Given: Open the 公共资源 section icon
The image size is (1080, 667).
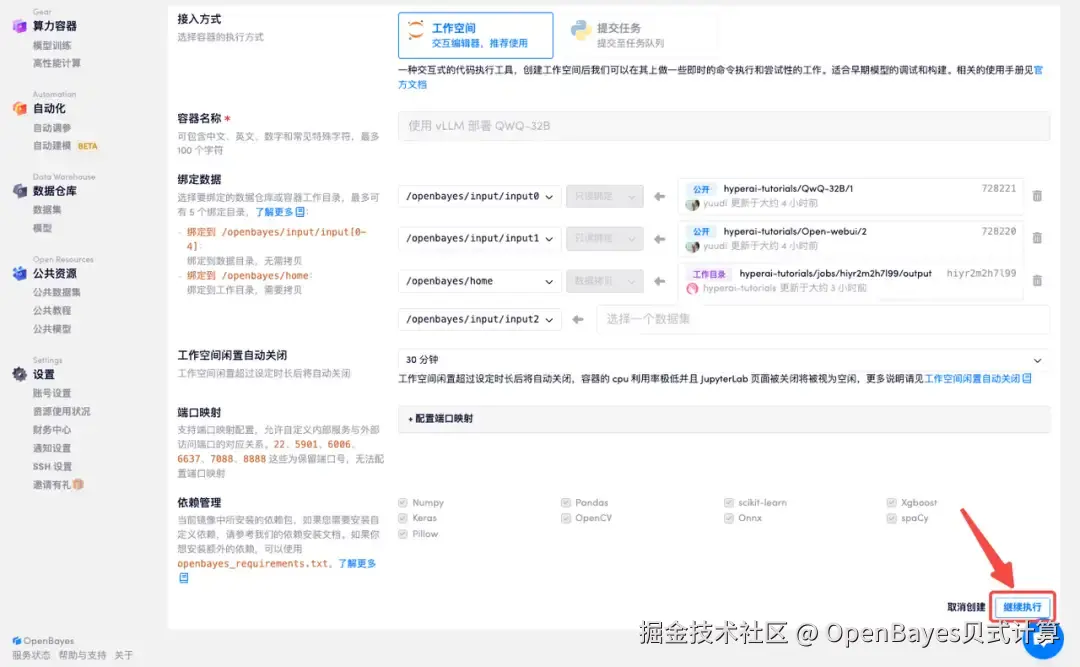Looking at the screenshot, I should click(19, 274).
